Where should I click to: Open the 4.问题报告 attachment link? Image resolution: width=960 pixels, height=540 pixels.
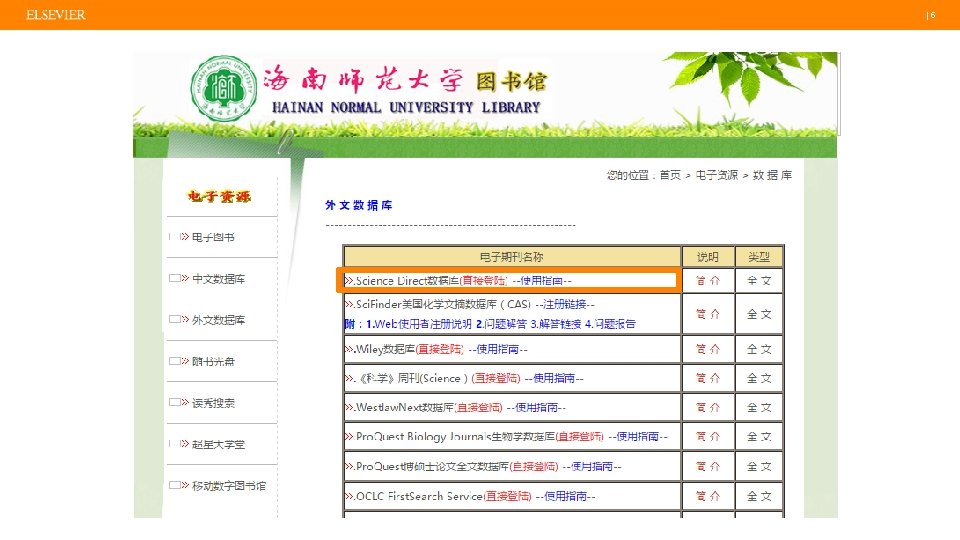click(x=610, y=323)
